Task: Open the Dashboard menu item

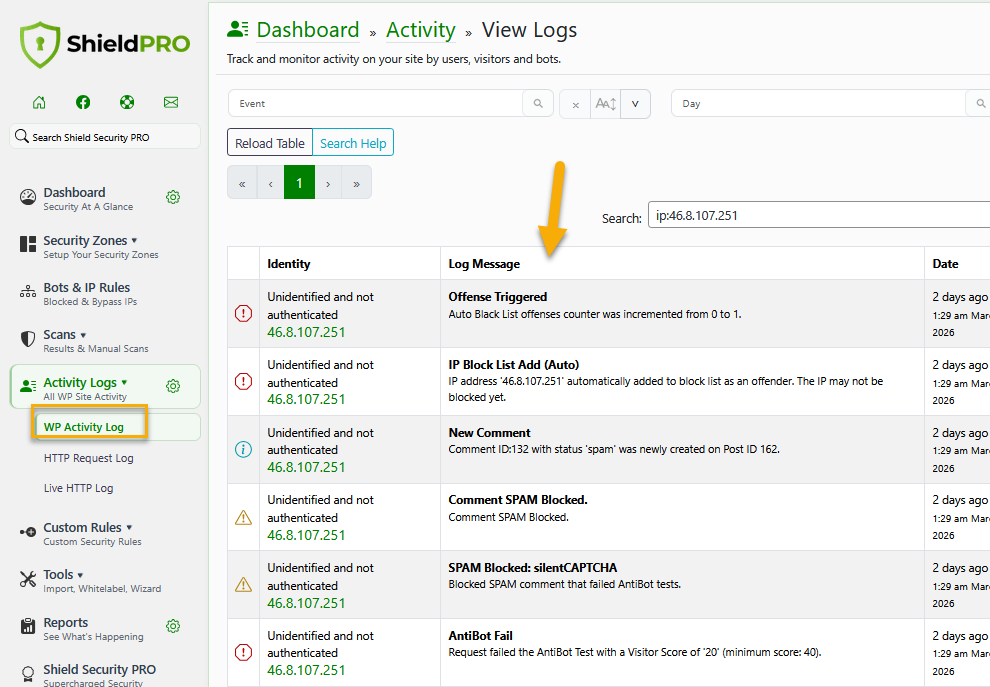Action: 88,198
